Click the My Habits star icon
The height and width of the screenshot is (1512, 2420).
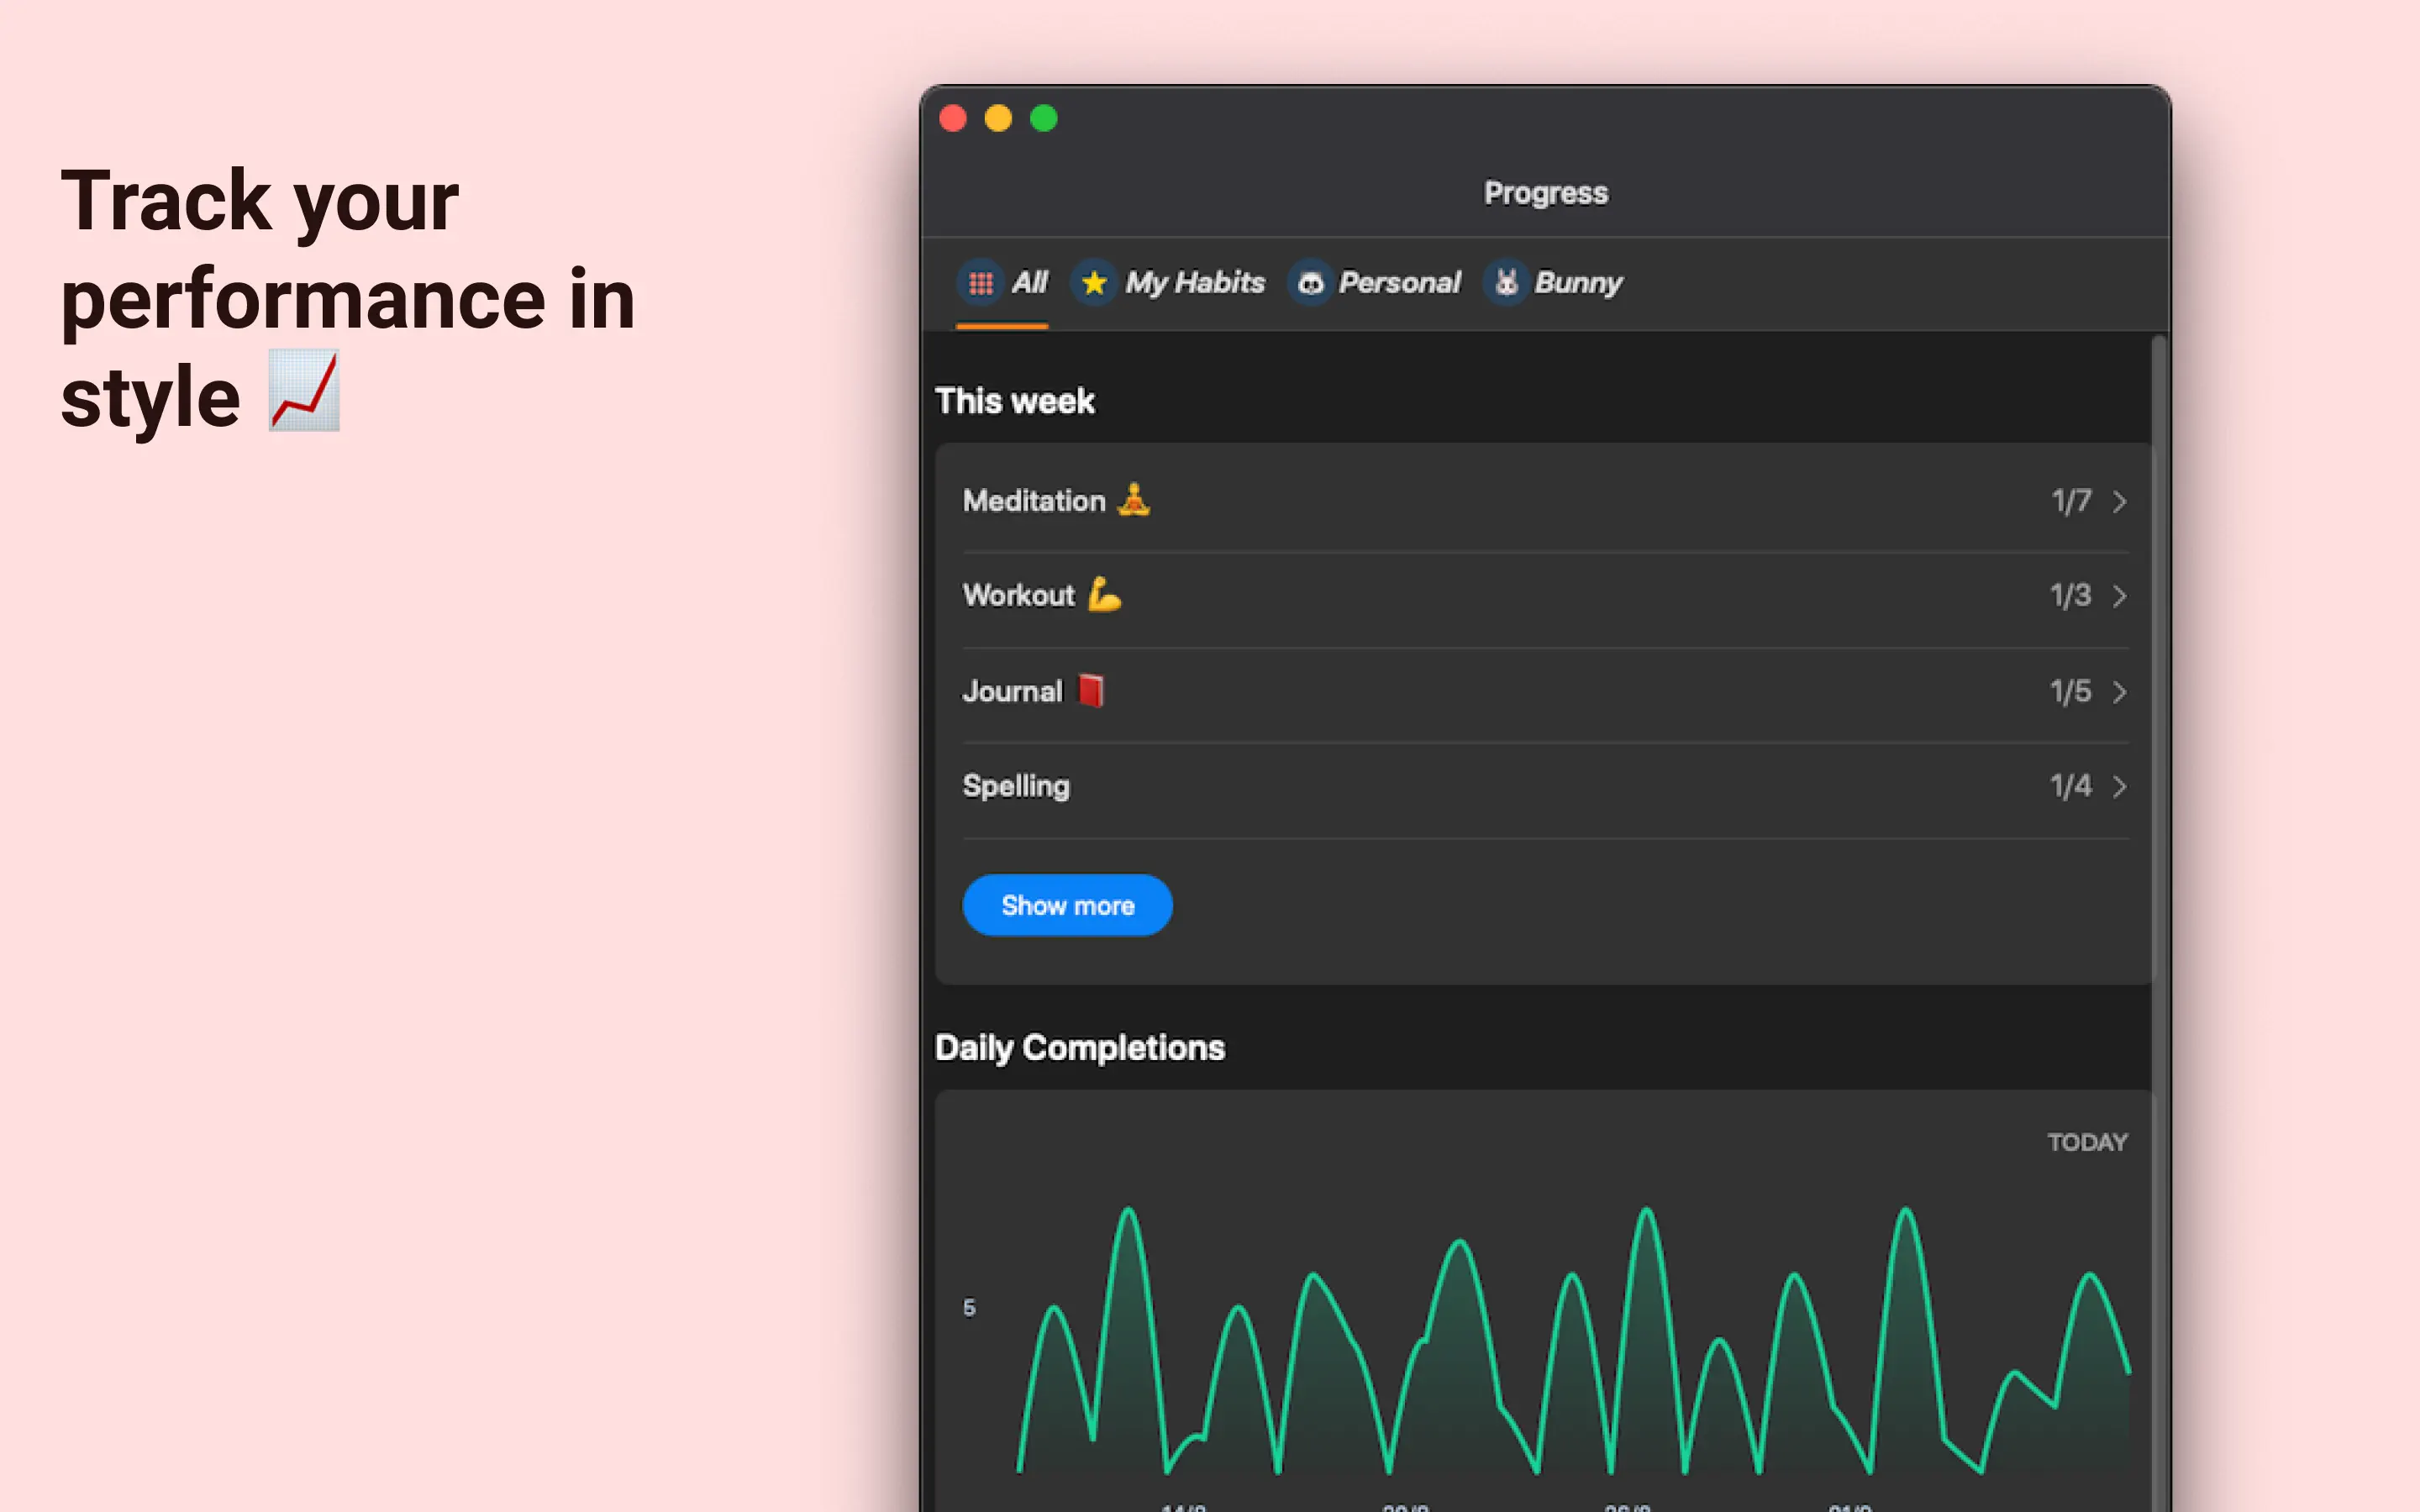1094,283
